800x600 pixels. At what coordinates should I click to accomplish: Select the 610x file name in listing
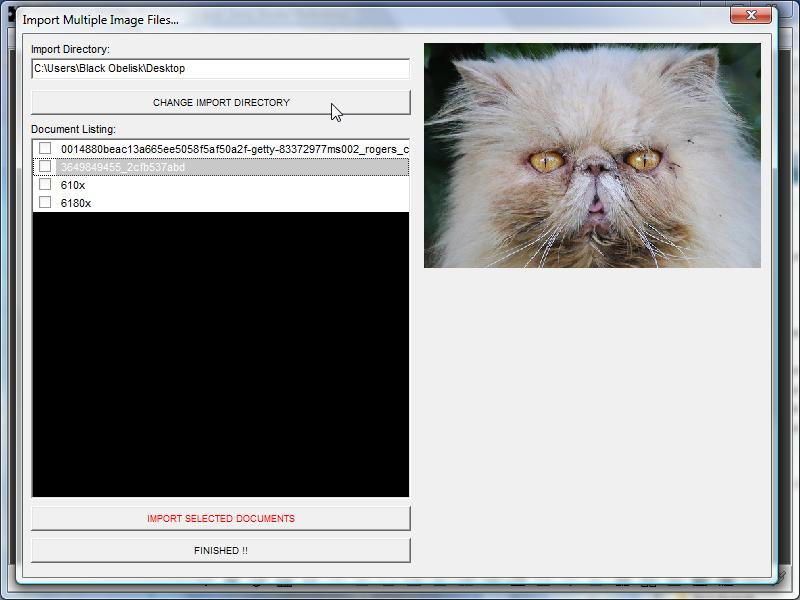(x=73, y=185)
